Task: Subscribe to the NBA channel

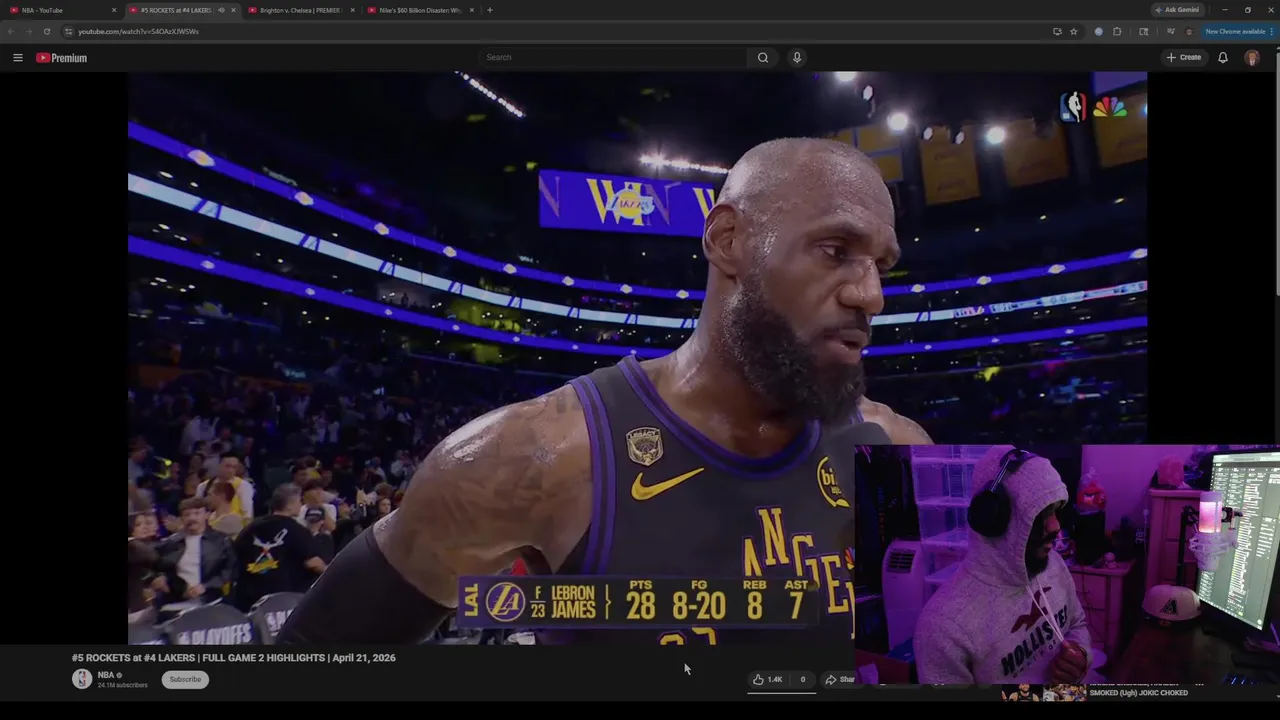Action: [x=185, y=679]
